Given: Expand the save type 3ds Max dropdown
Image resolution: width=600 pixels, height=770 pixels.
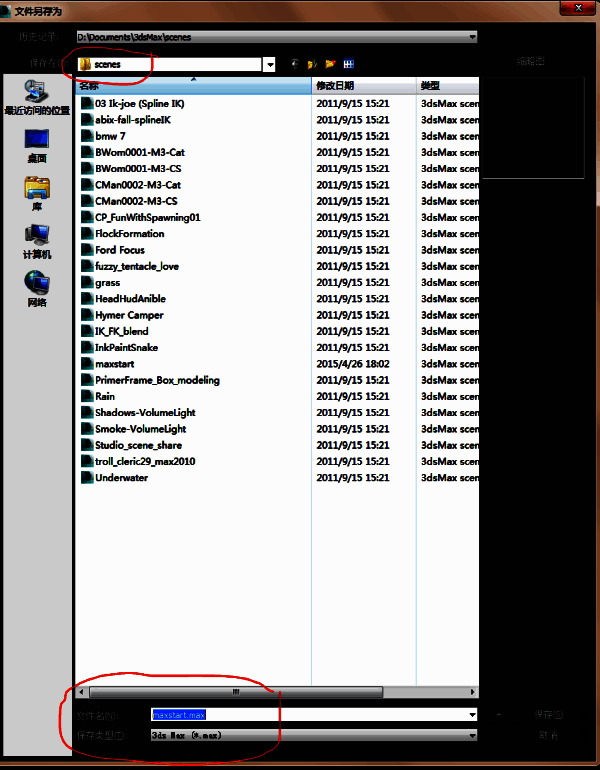Looking at the screenshot, I should (471, 735).
